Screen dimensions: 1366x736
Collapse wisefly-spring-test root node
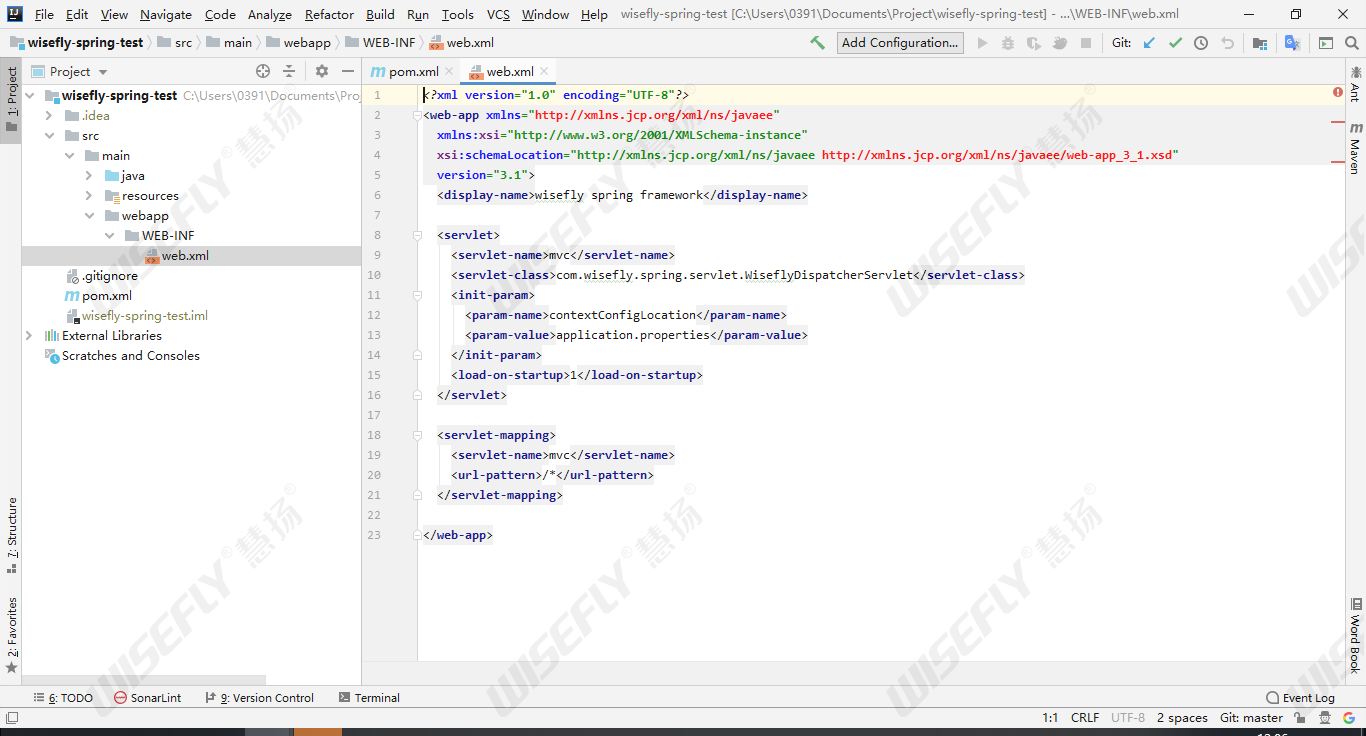click(29, 96)
